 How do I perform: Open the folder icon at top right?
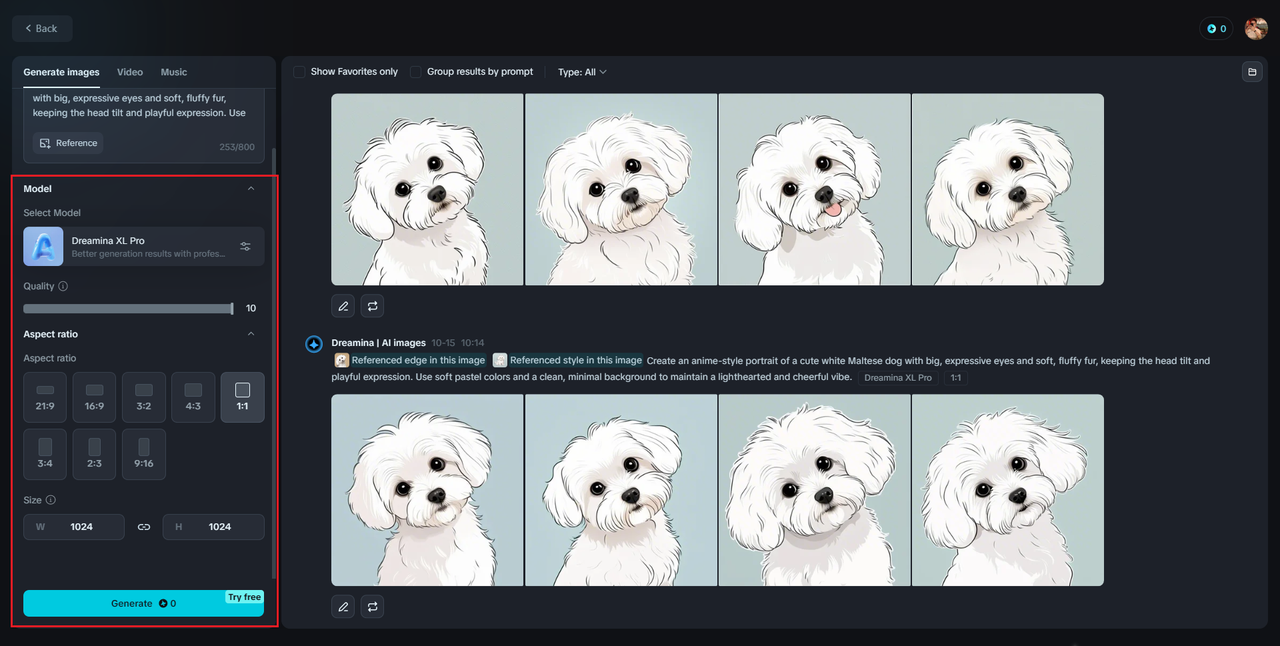pos(1251,72)
